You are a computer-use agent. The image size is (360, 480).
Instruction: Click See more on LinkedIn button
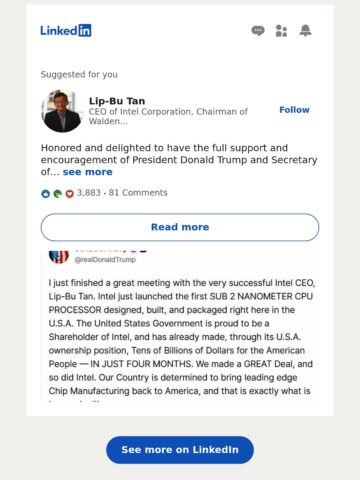tap(180, 450)
